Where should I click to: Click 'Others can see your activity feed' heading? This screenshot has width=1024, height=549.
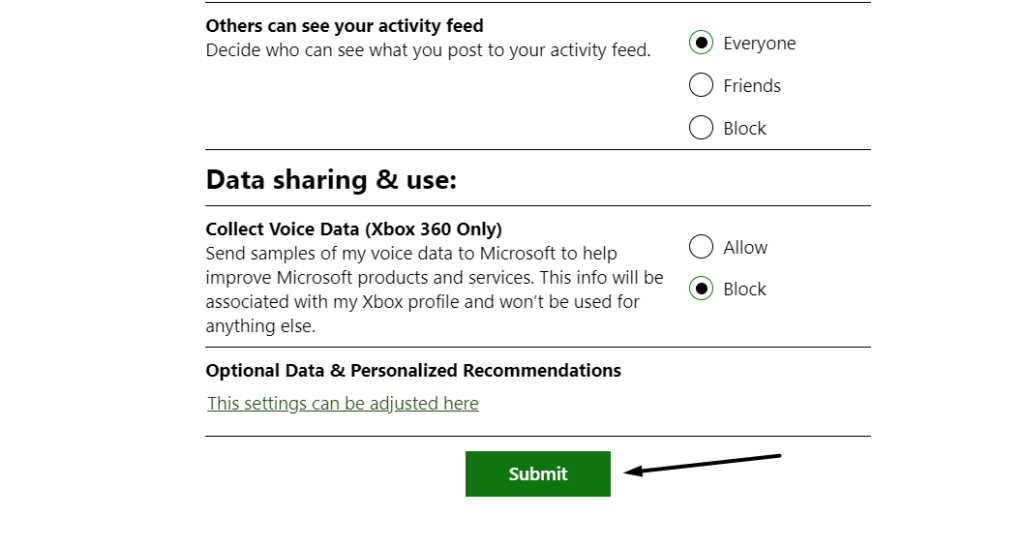point(344,26)
